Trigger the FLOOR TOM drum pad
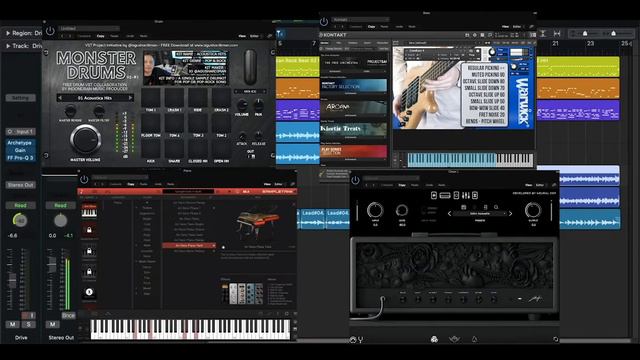Image resolution: width=640 pixels, height=360 pixels. click(x=151, y=123)
